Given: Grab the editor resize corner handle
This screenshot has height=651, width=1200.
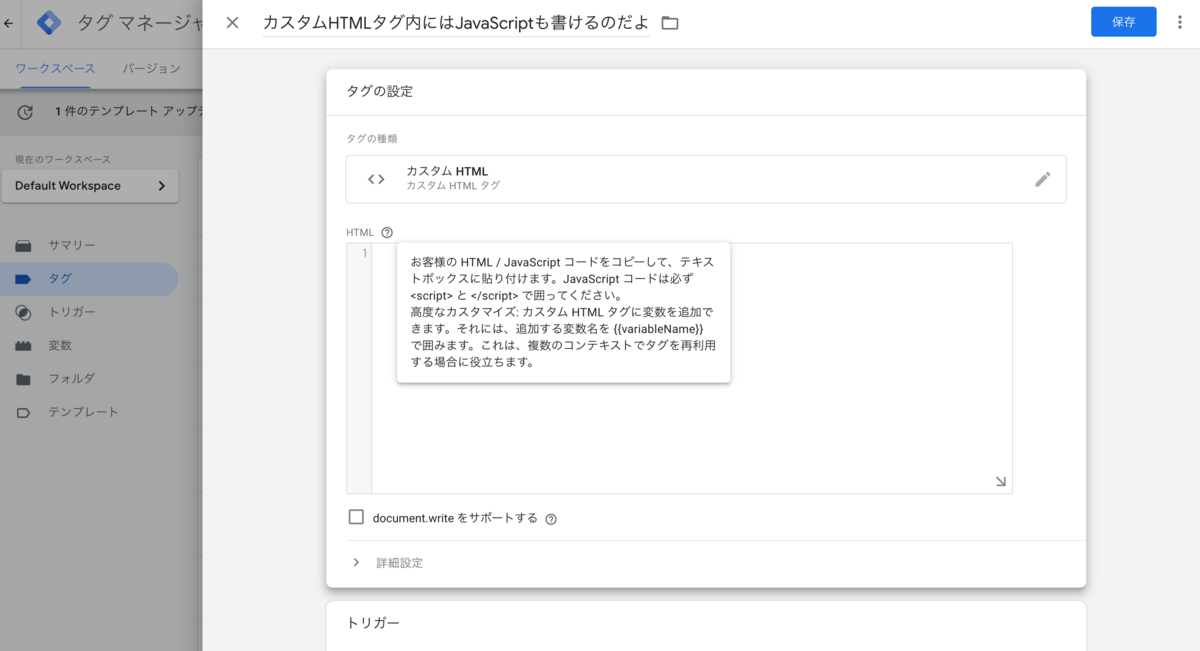Looking at the screenshot, I should click(x=1001, y=482).
